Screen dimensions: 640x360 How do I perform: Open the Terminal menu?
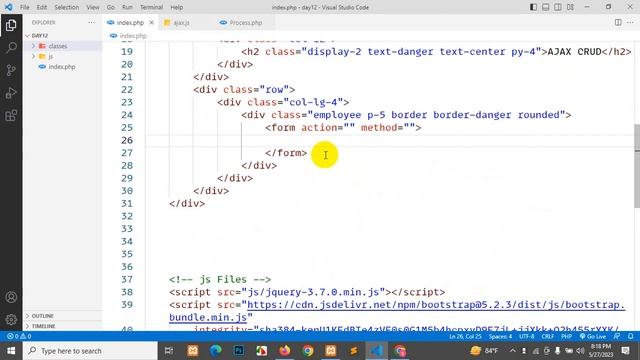click(x=151, y=7)
